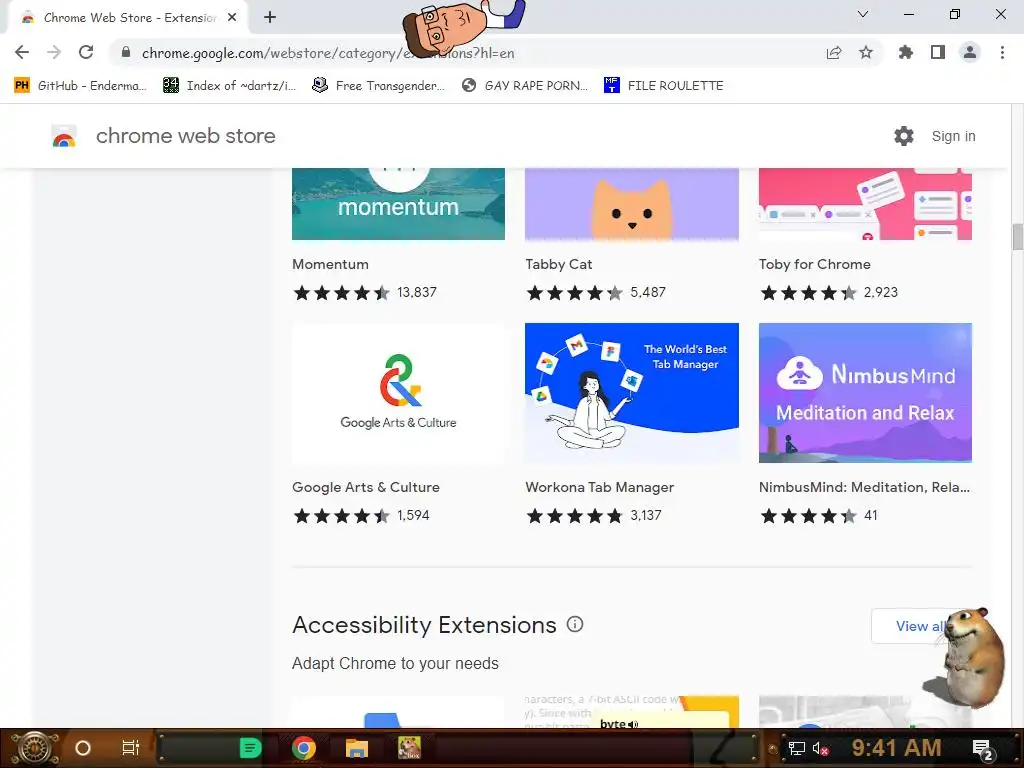
Task: Go back to the previous page
Action: 22,52
